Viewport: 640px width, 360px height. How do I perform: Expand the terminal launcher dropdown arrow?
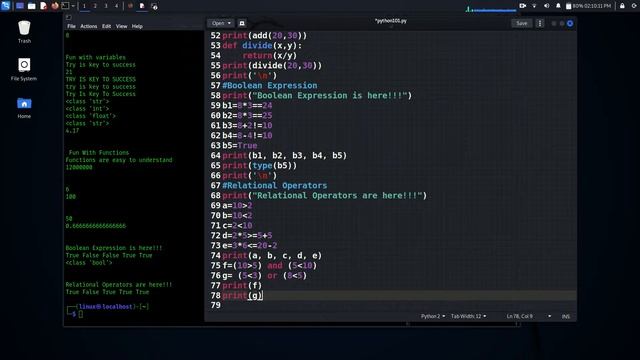(73, 6)
